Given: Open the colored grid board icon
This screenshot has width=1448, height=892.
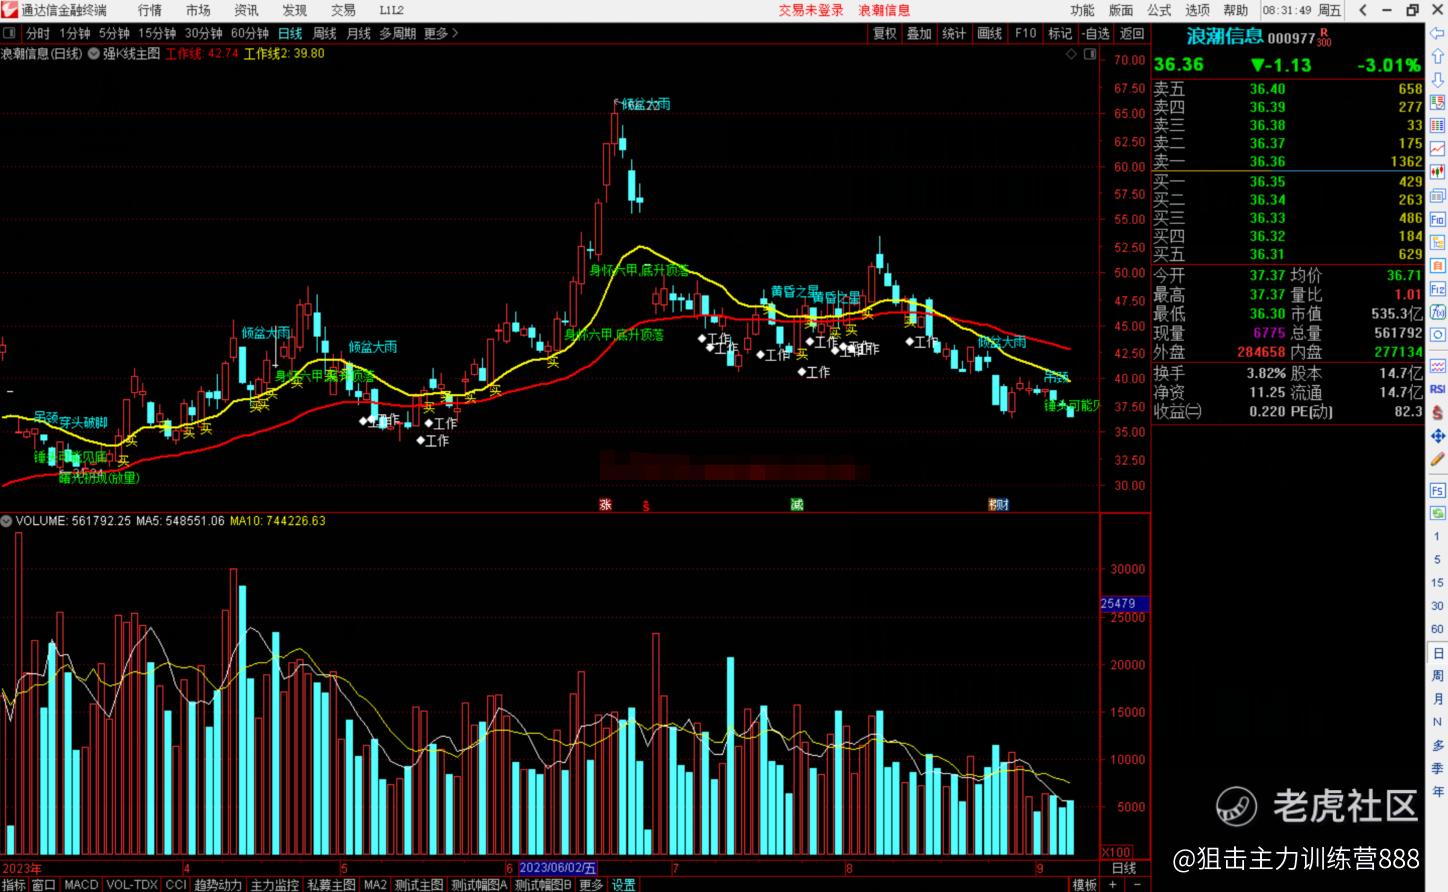Looking at the screenshot, I should 1437,125.
